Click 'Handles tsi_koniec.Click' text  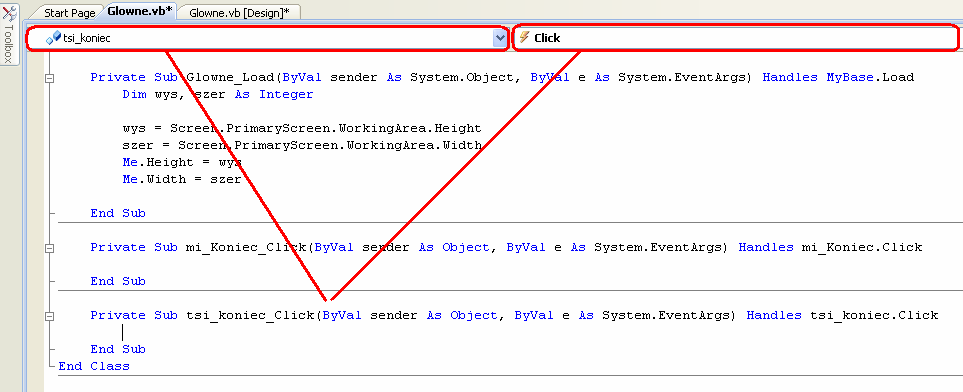pyautogui.click(x=842, y=316)
